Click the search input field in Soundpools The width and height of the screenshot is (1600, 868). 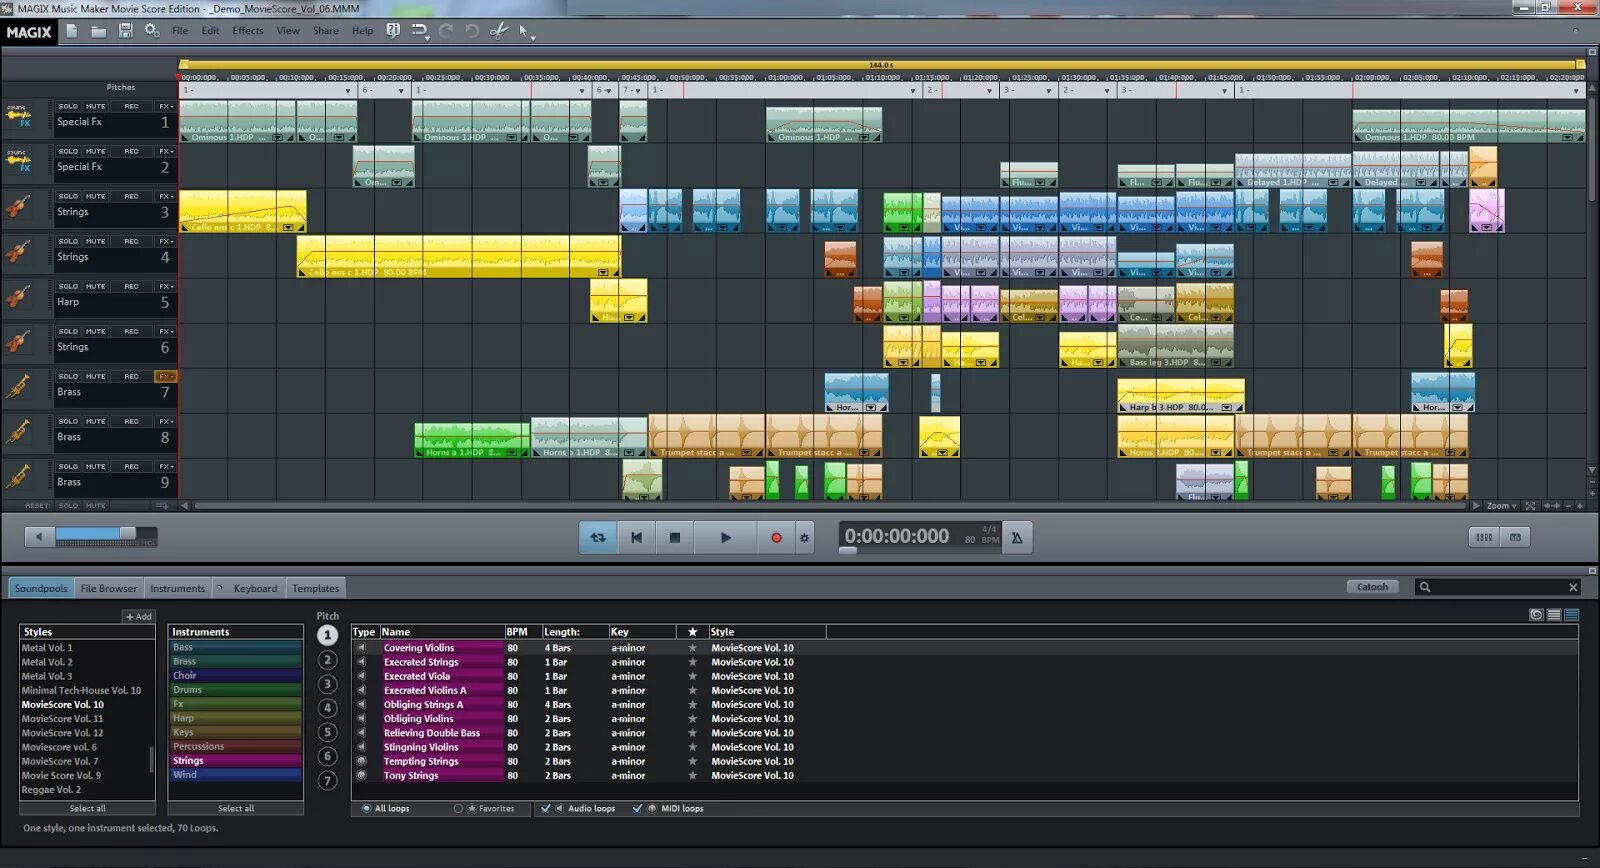(1498, 588)
